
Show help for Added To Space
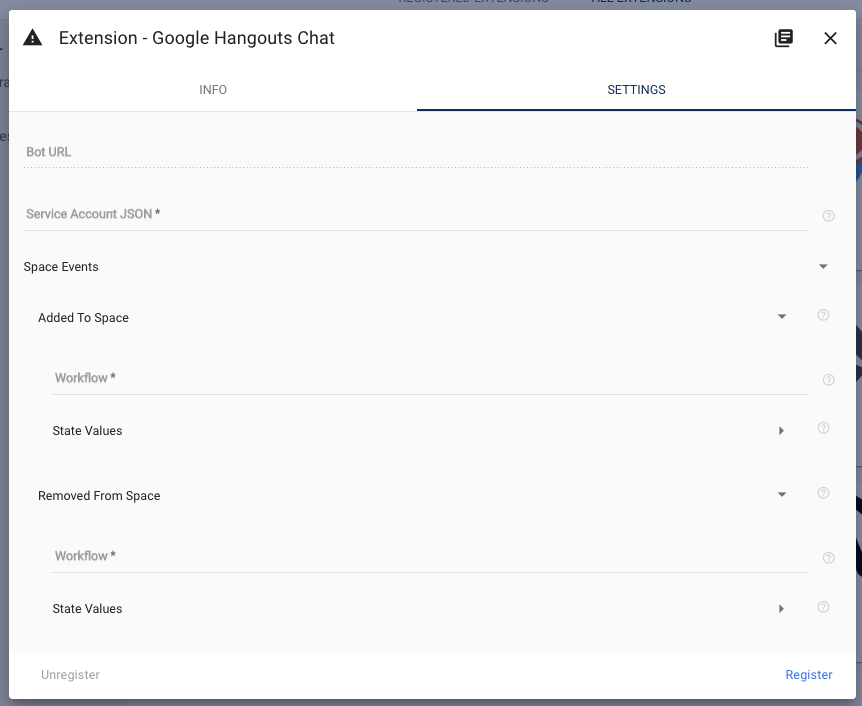[823, 315]
